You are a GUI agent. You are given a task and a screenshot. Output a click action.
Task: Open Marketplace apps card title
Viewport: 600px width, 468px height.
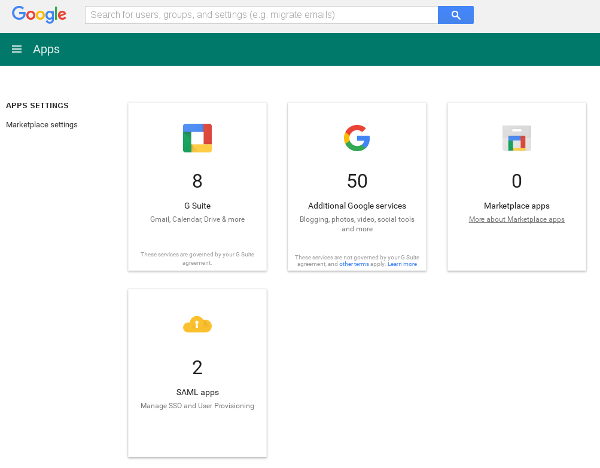pos(517,206)
